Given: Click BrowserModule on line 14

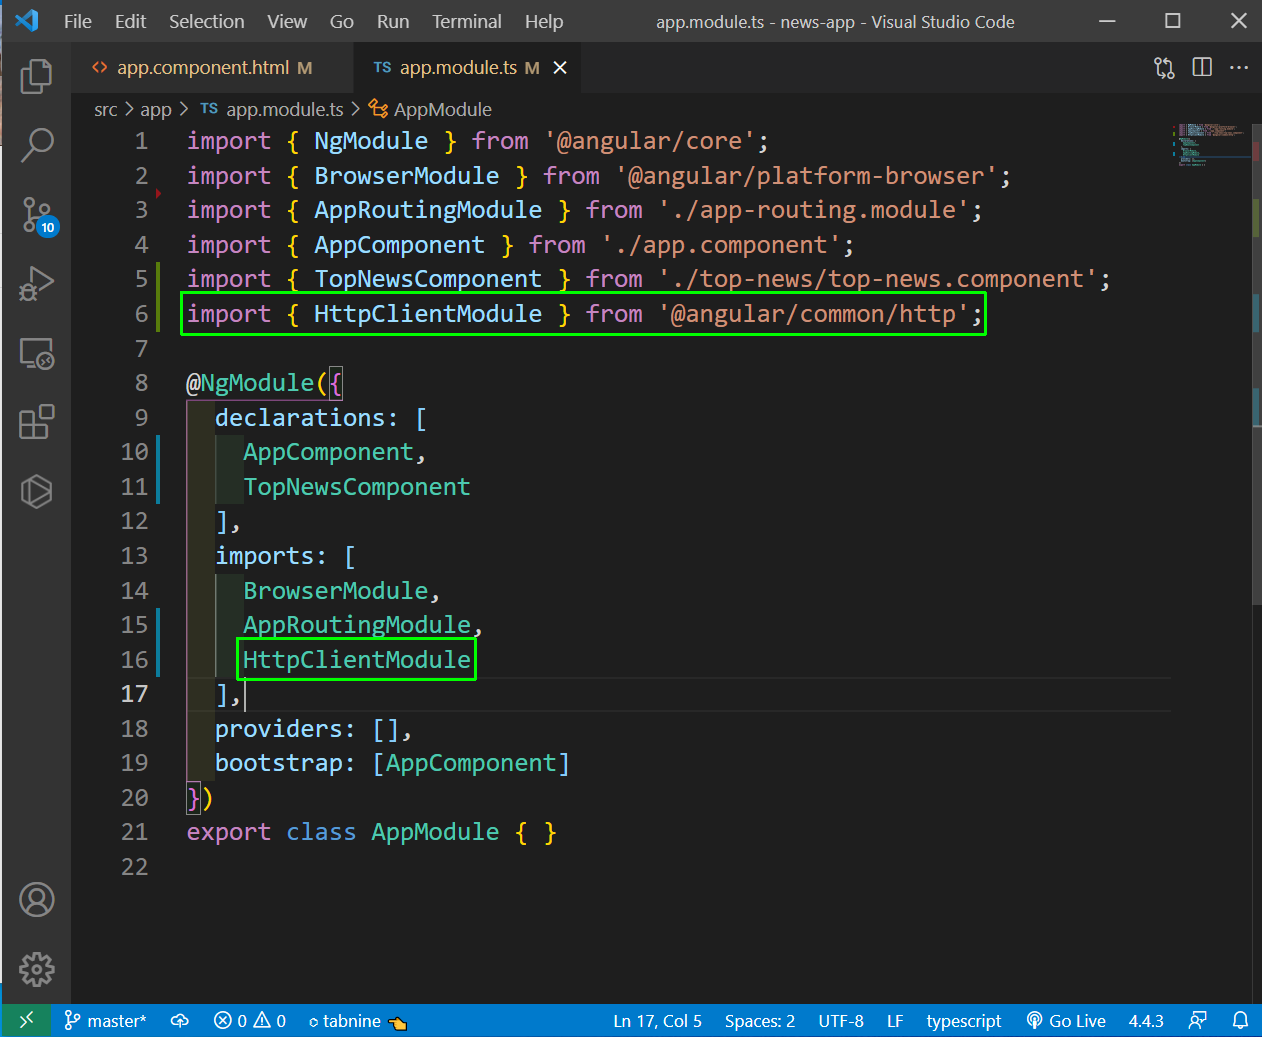Looking at the screenshot, I should point(336,591).
